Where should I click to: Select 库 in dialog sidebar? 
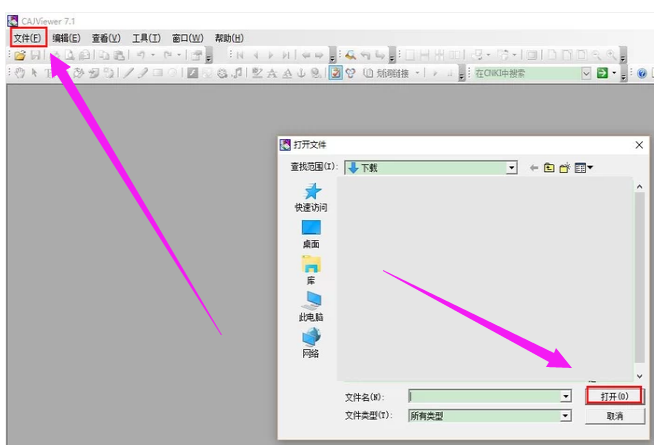click(311, 270)
